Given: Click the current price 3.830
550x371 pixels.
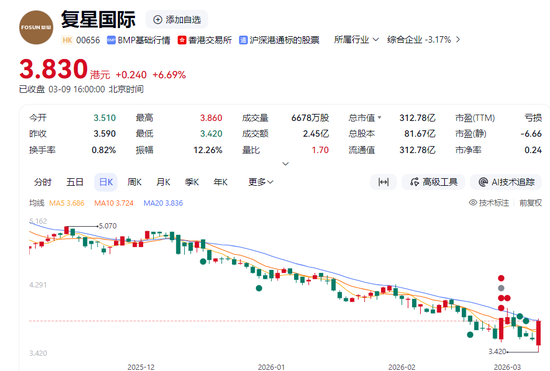Looking at the screenshot, I should 53,69.
